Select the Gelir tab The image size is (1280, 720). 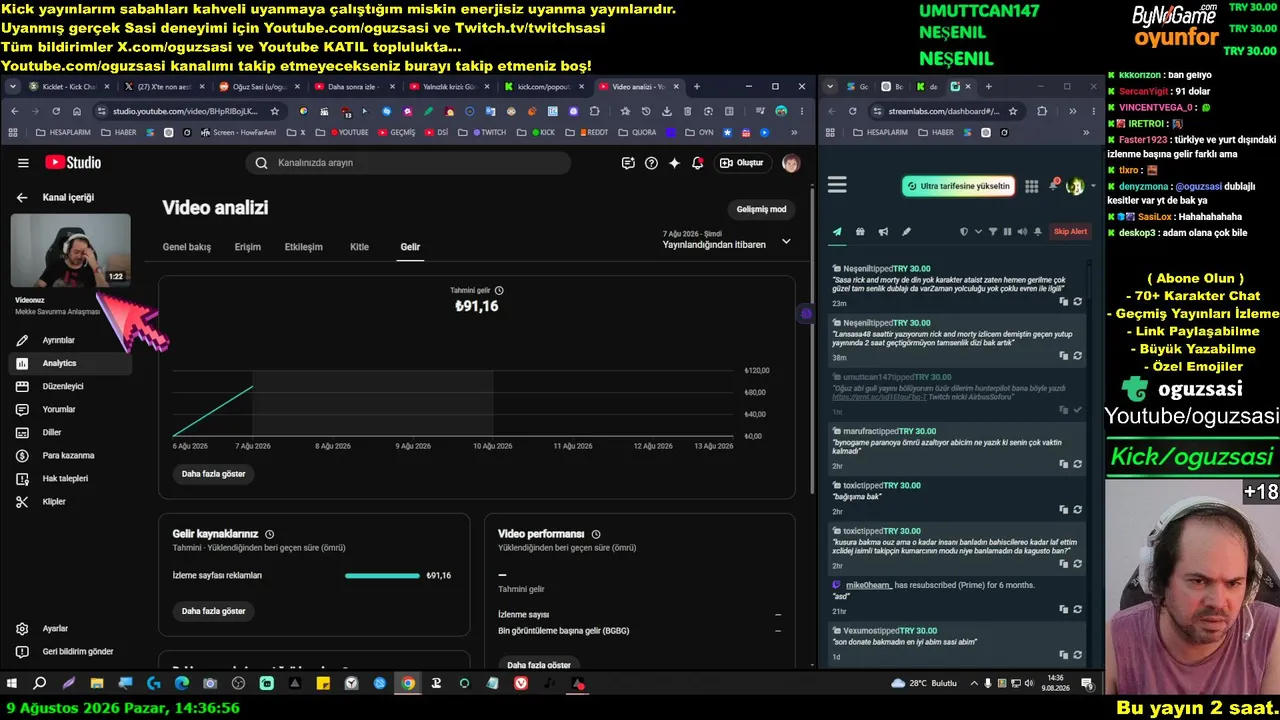[410, 247]
